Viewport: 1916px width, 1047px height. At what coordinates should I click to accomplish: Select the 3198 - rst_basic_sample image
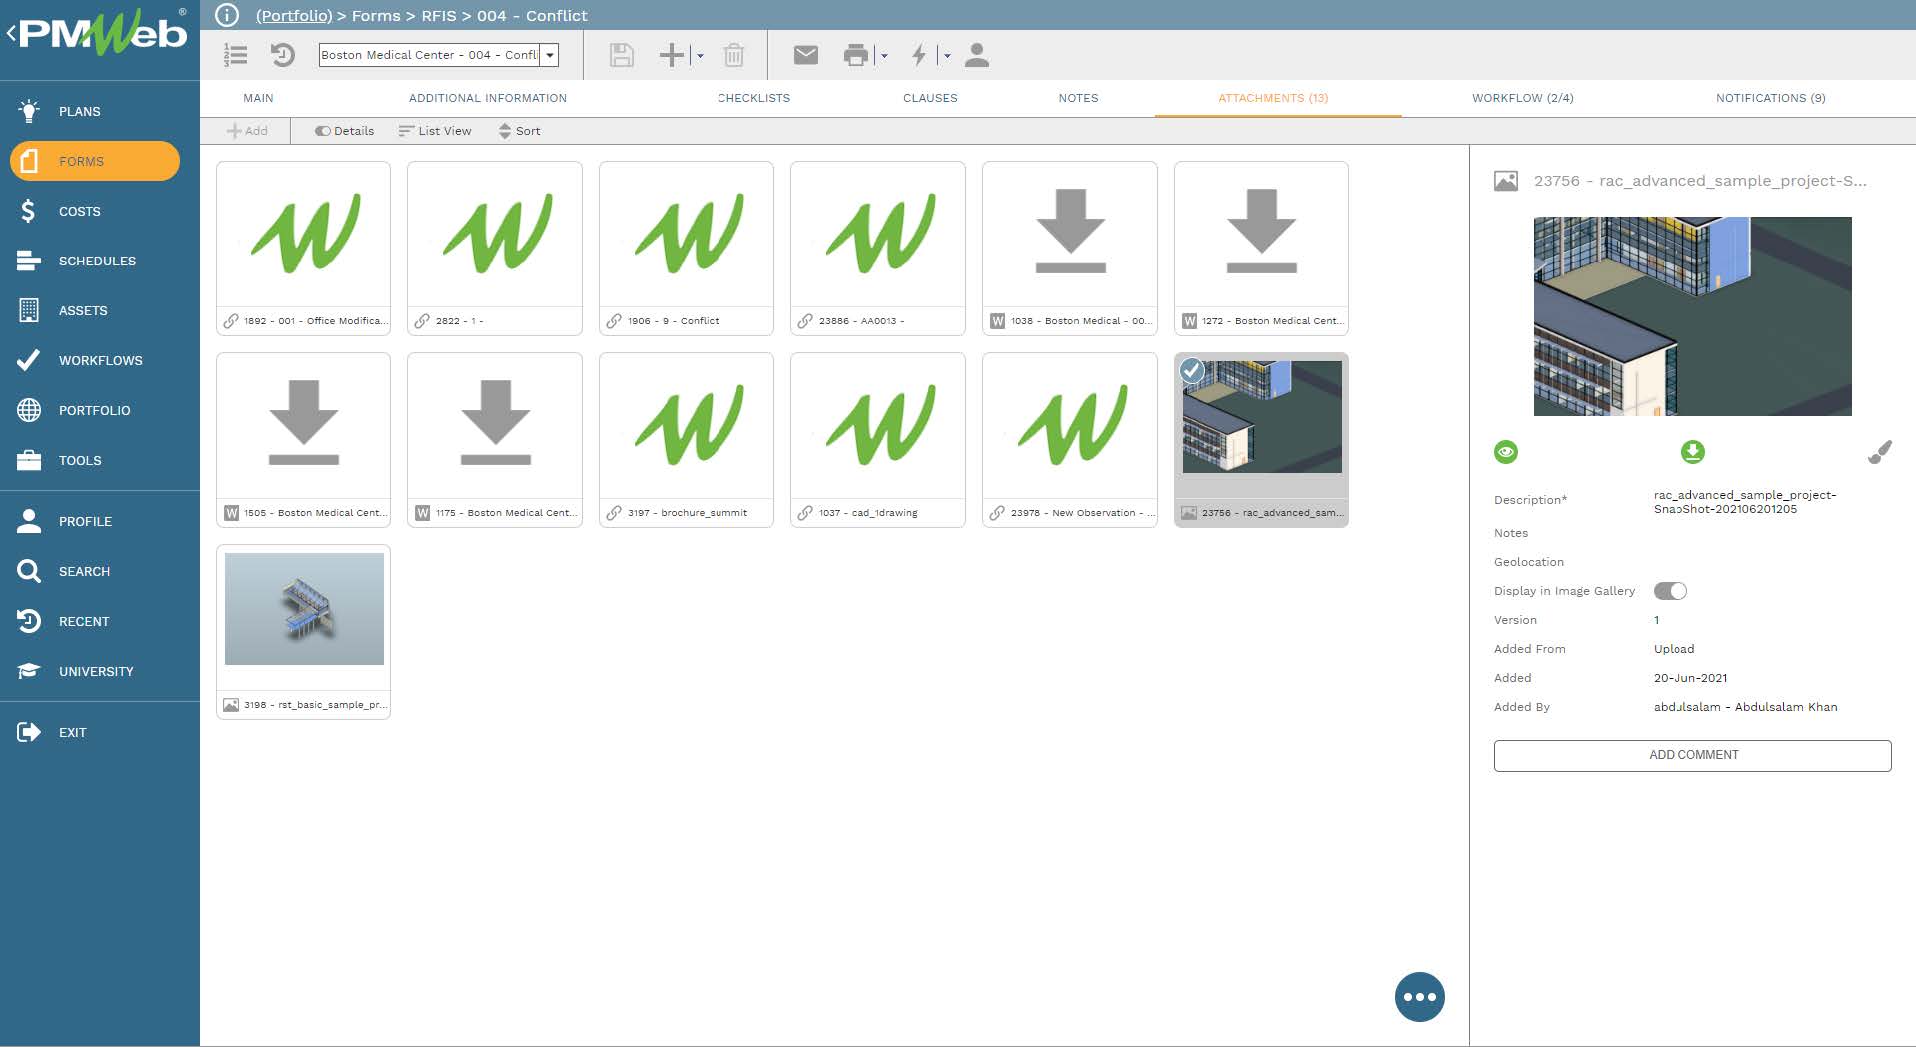303,632
